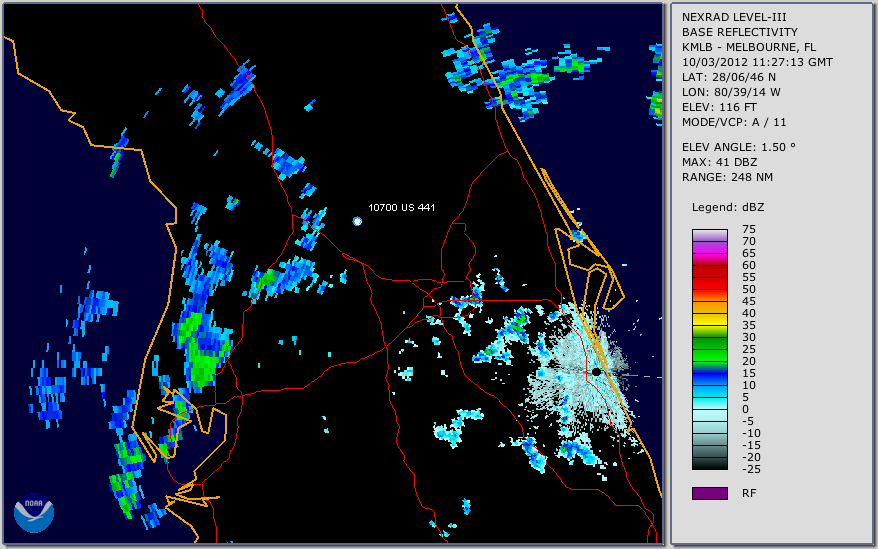Click the '75' legend value
Screen dimensions: 878x549
749,229
